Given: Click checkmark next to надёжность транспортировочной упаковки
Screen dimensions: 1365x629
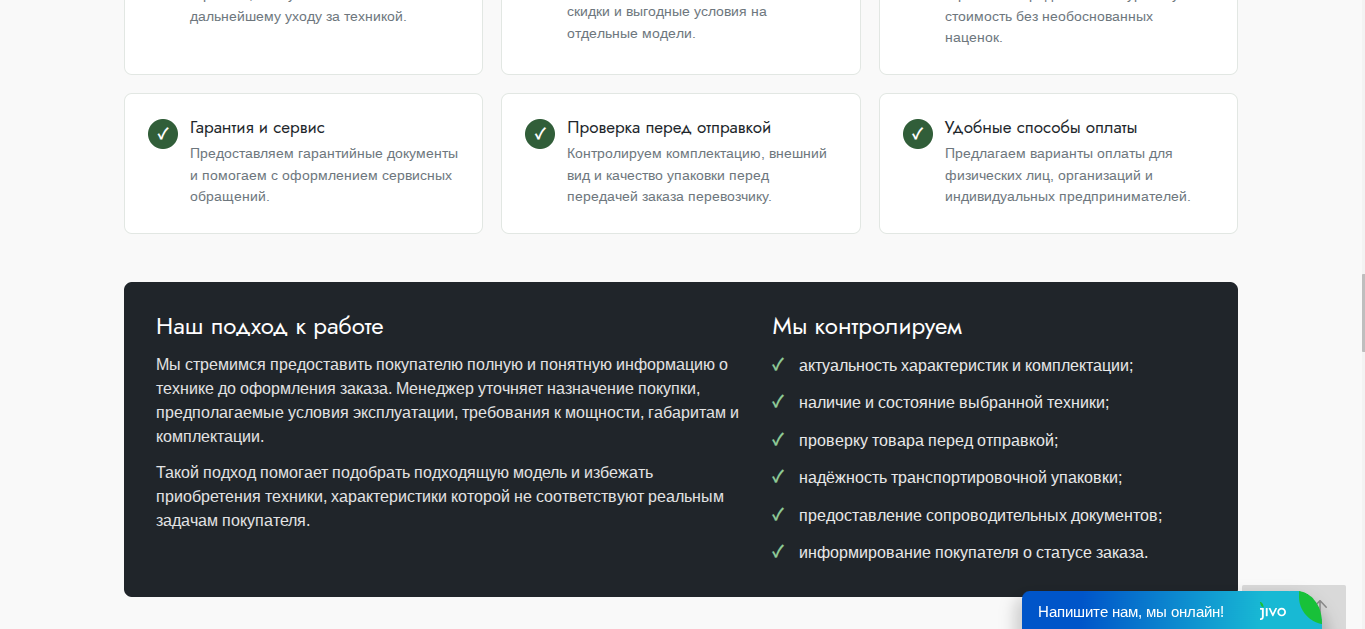Looking at the screenshot, I should [777, 477].
